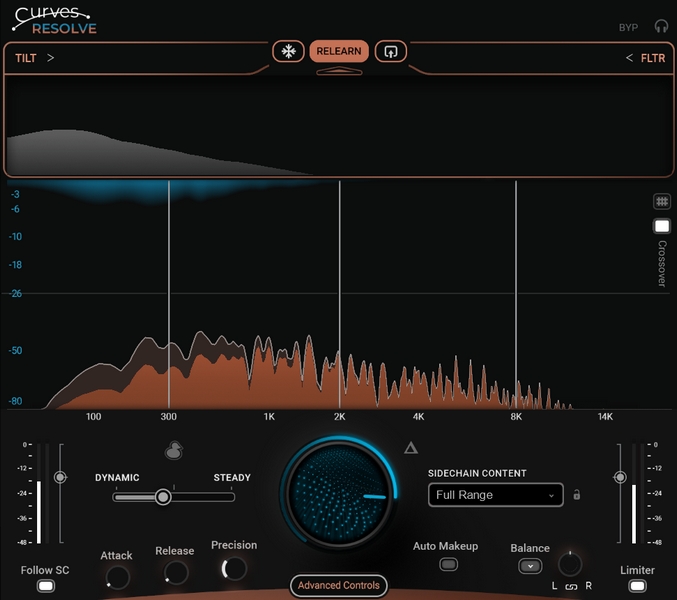This screenshot has height=600, width=677.
Task: Click the duck icon above the Dynamic slider
Action: pyautogui.click(x=174, y=451)
